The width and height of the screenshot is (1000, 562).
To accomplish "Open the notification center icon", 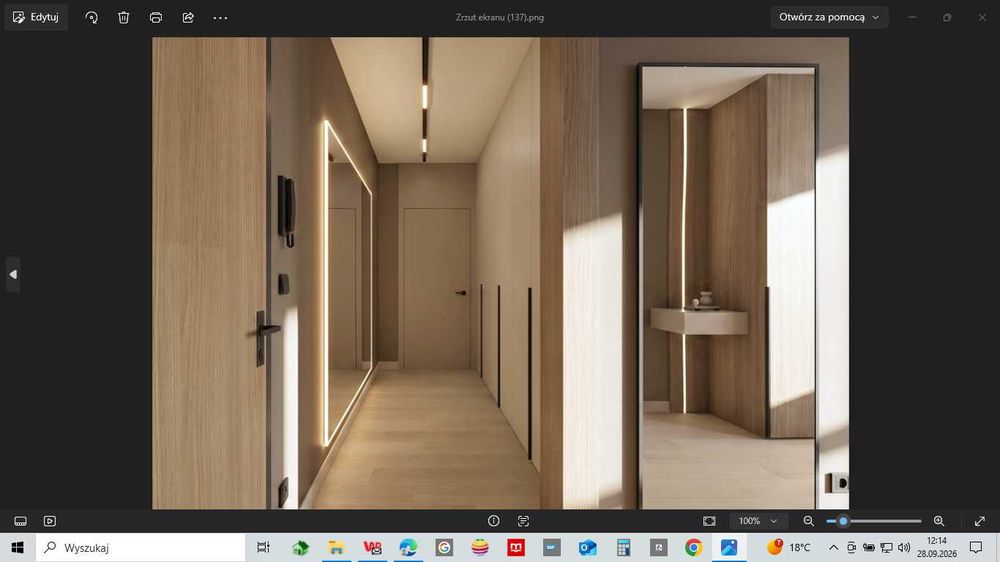I will tap(976, 547).
